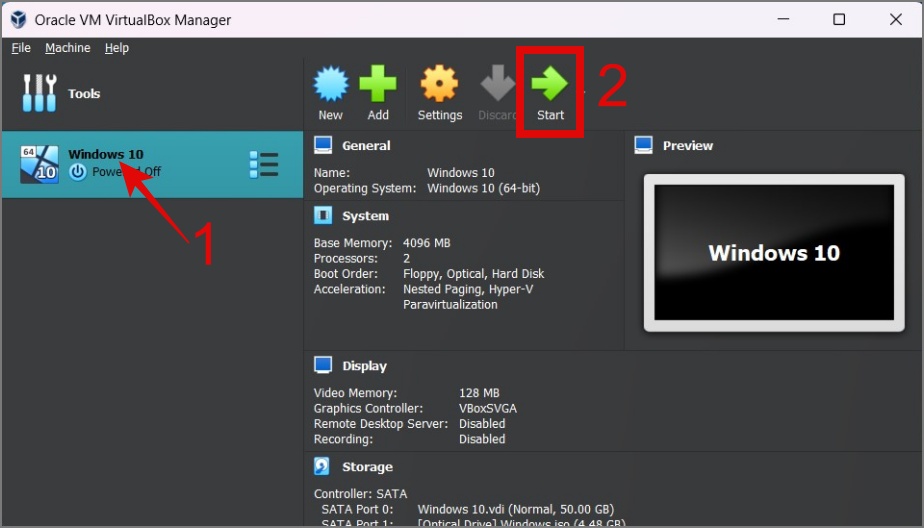
Task: Click the Storage section disk icon
Action: click(x=322, y=466)
